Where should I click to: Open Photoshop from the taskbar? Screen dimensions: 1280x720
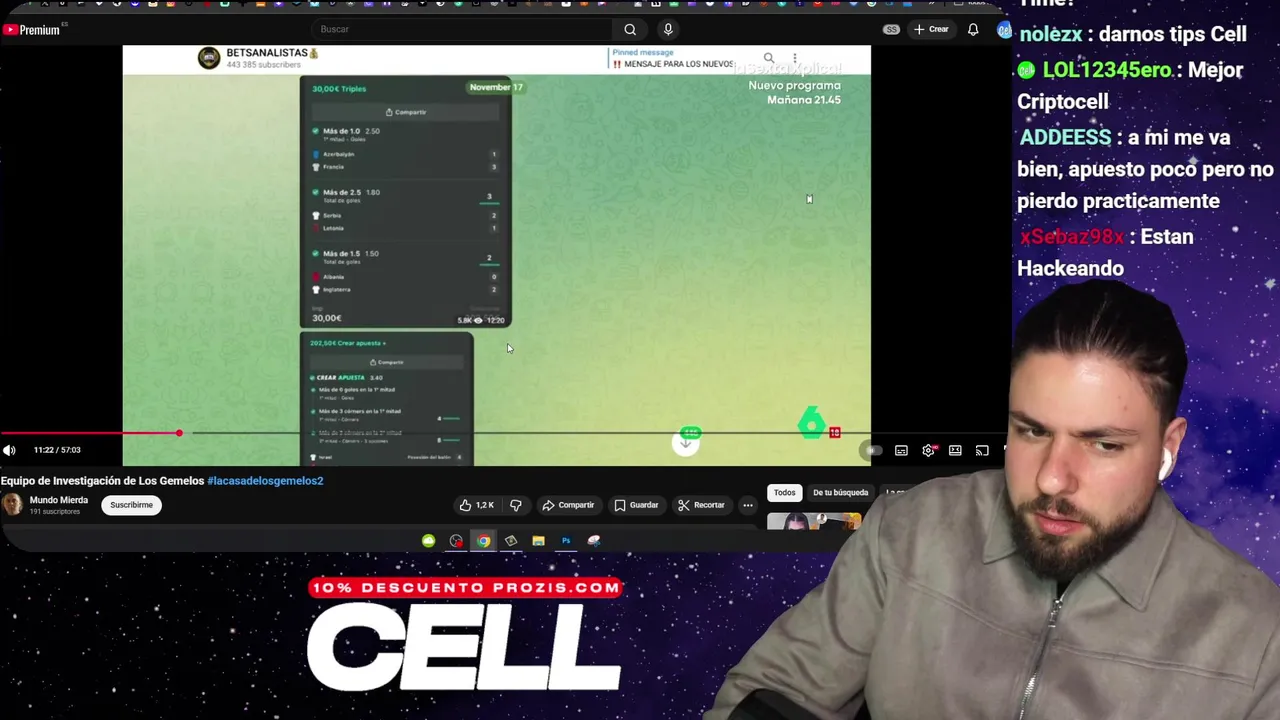[x=566, y=541]
